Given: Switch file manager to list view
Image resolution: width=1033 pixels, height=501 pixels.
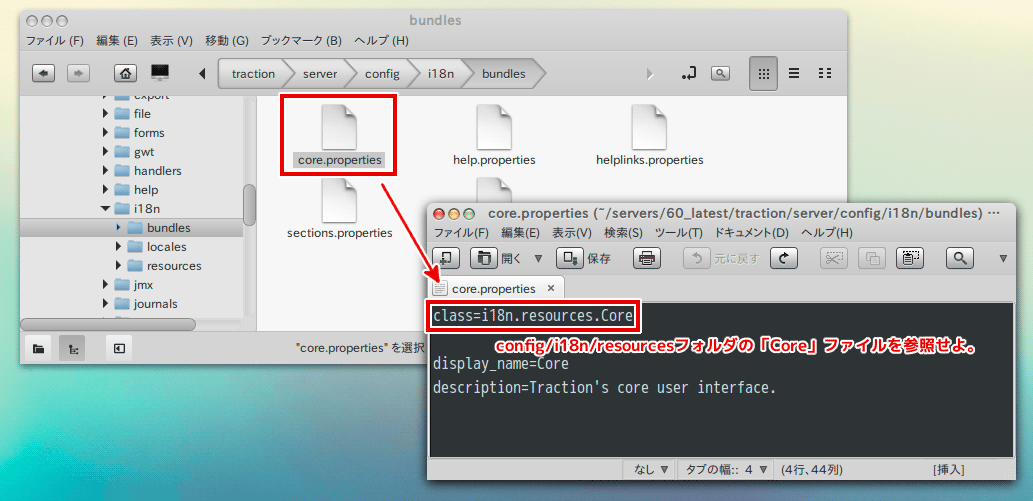Looking at the screenshot, I should tap(794, 74).
